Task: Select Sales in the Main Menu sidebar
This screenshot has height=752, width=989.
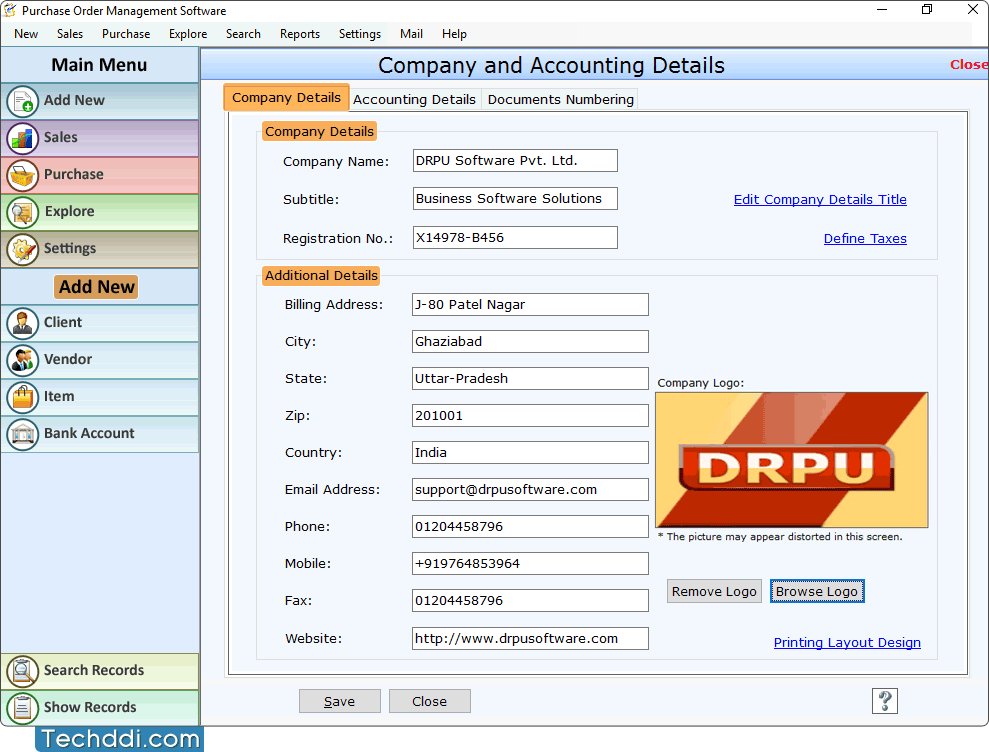Action: [100, 138]
